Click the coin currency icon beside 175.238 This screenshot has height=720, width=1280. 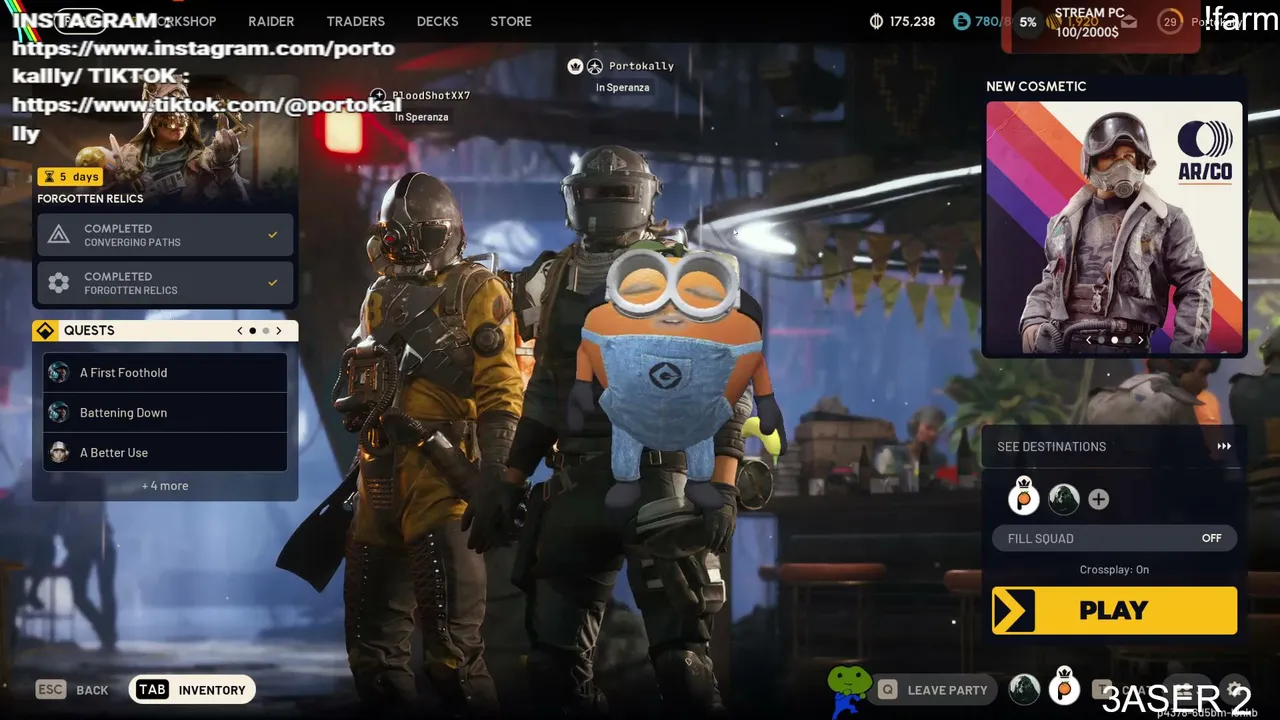click(877, 21)
